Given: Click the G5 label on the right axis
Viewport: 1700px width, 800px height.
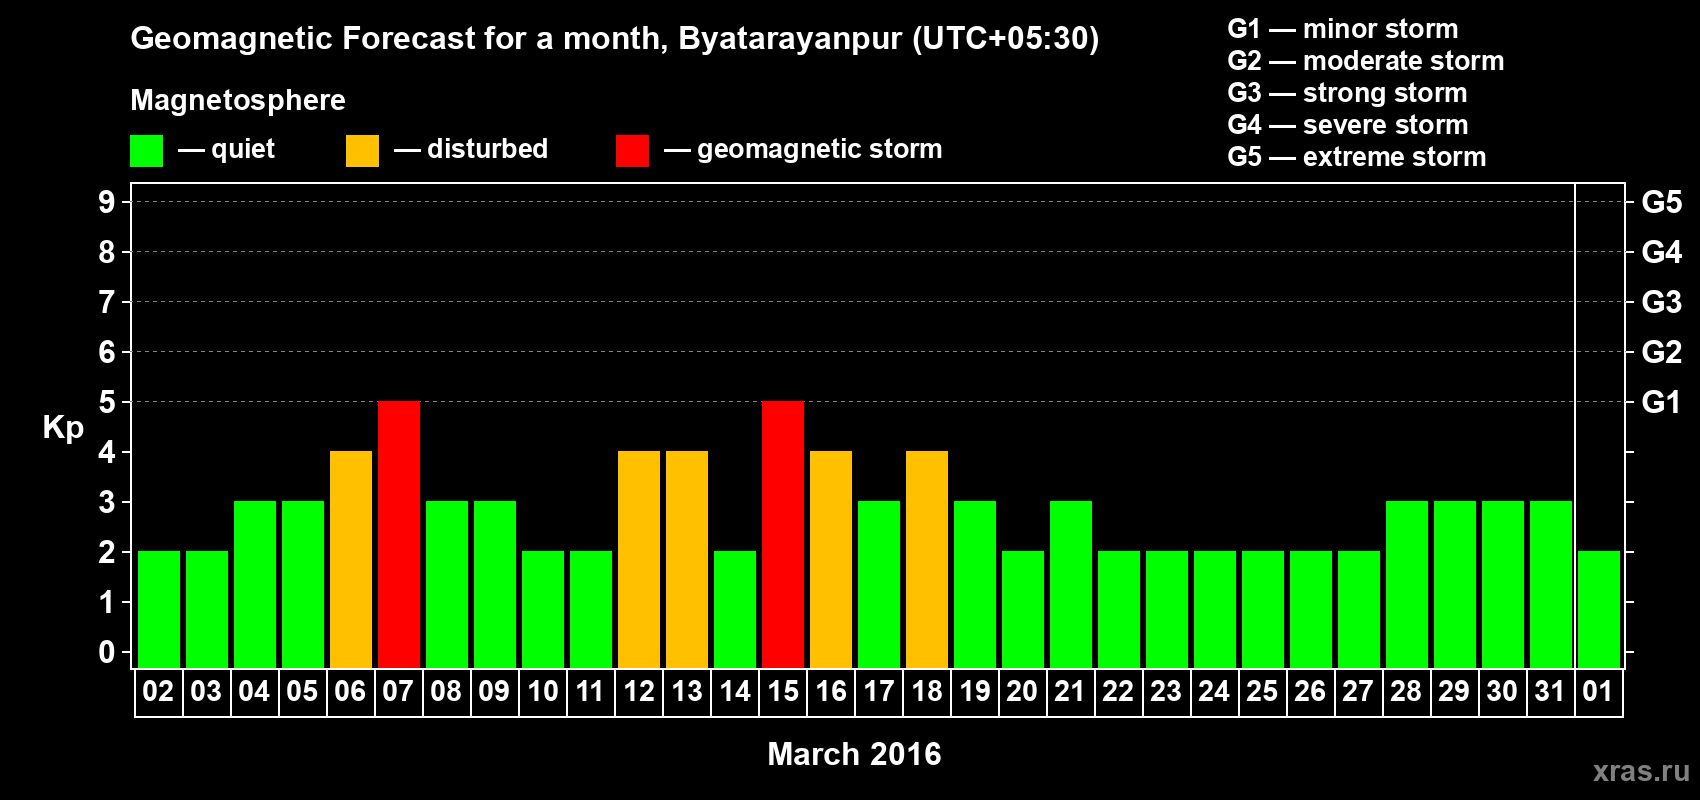Looking at the screenshot, I should (x=1662, y=202).
